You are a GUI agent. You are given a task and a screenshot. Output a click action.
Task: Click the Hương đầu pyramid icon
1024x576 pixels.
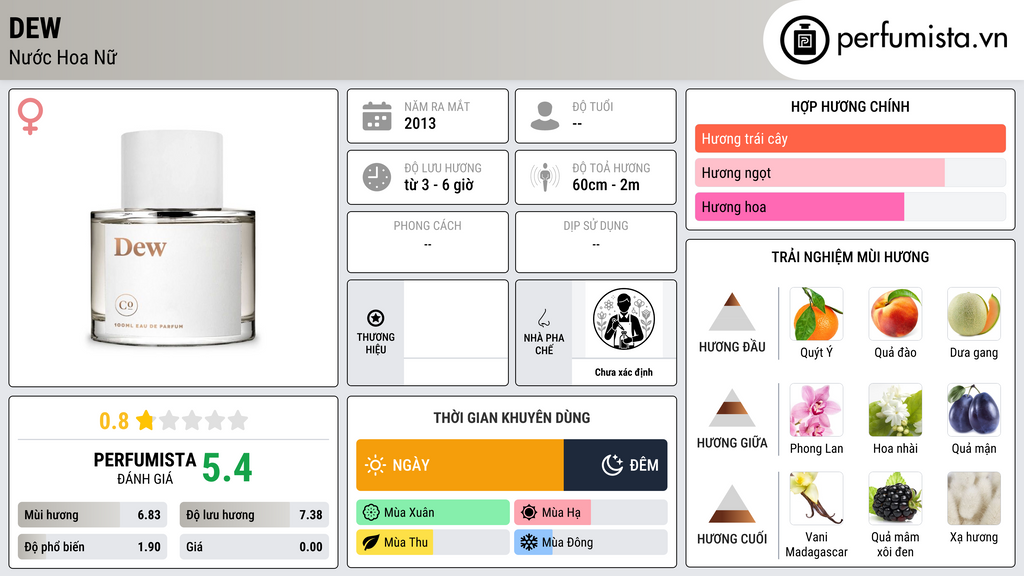732,312
